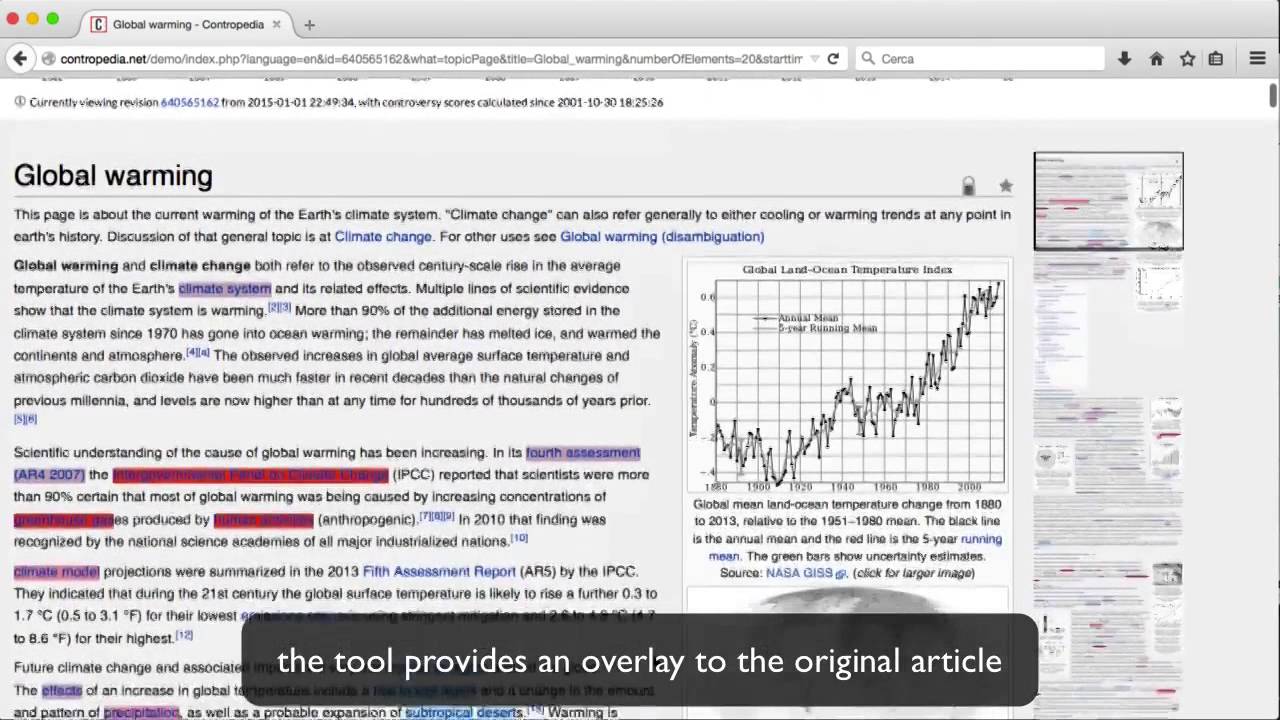Go to the browser home icon
Screen dimensions: 1280x720
(x=1156, y=59)
